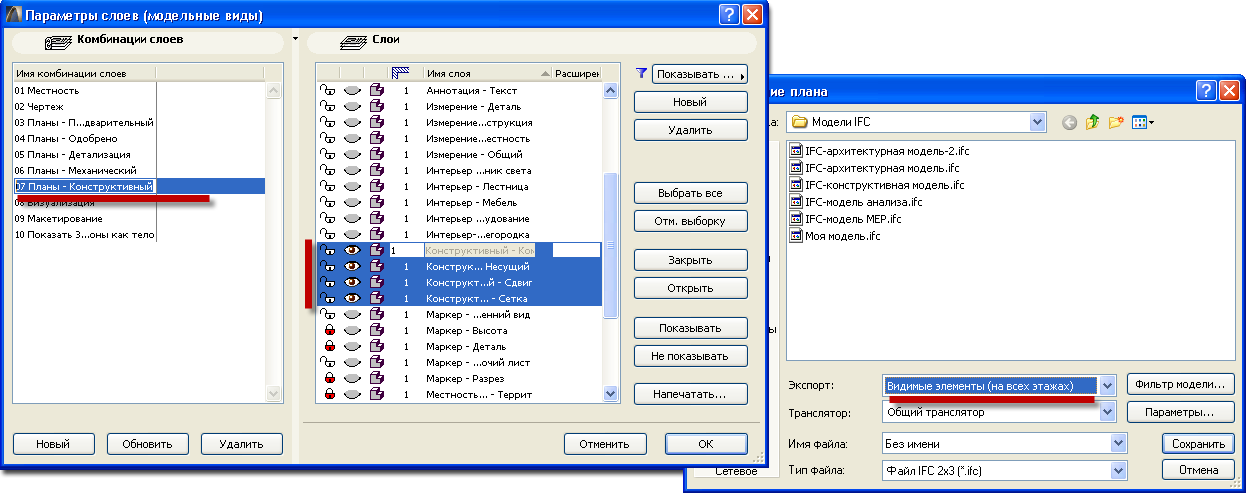1246x493 pixels.
Task: Click the intersection priority column header icon
Action: coord(401,73)
